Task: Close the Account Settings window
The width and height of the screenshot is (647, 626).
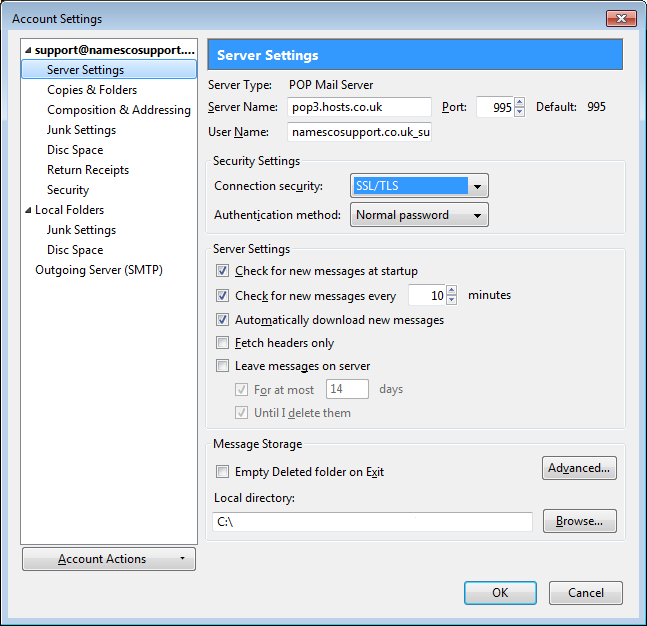Action: coord(621,19)
